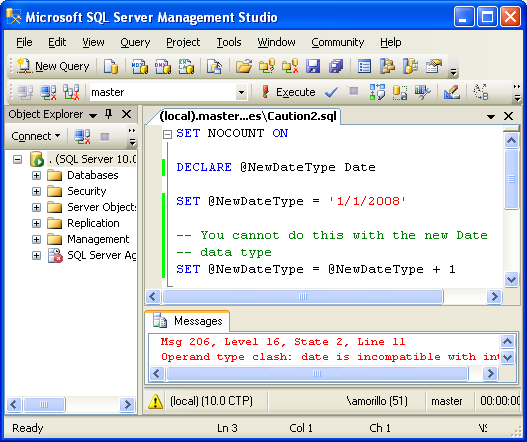Close the Caution2.sql query window
527x442 pixels.
coord(509,116)
